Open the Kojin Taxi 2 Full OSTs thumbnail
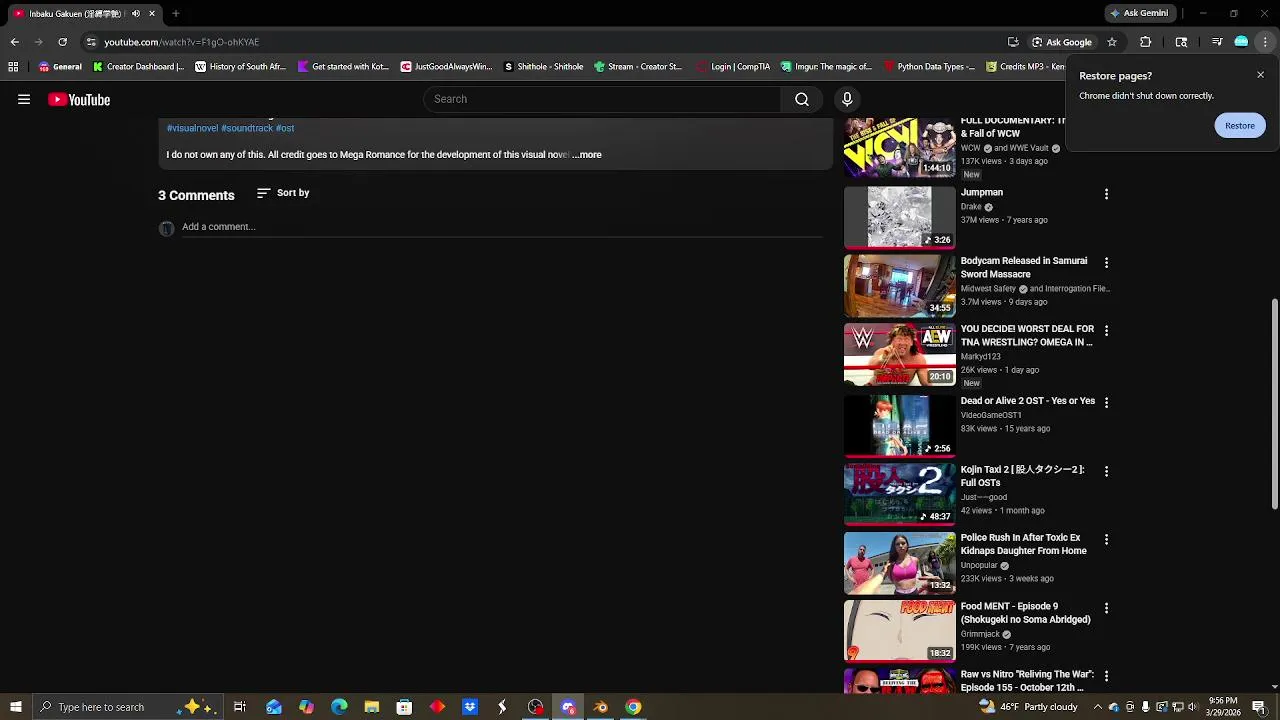1280x720 pixels. click(x=900, y=494)
